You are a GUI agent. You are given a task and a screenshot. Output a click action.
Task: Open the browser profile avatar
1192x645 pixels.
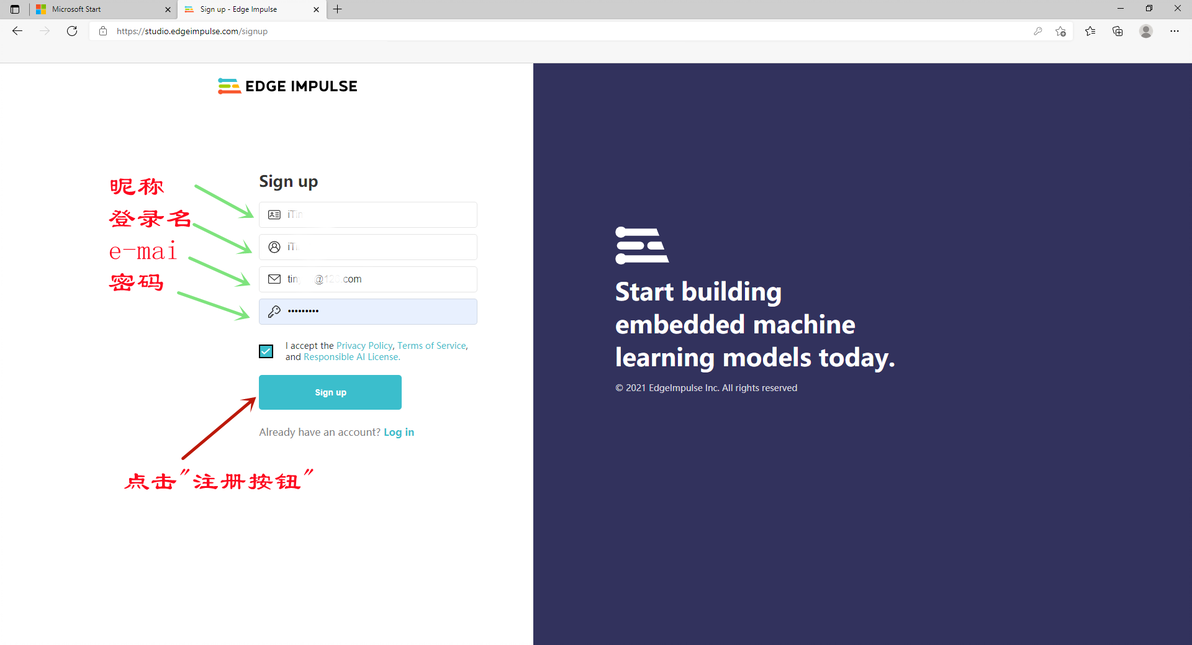coord(1146,31)
